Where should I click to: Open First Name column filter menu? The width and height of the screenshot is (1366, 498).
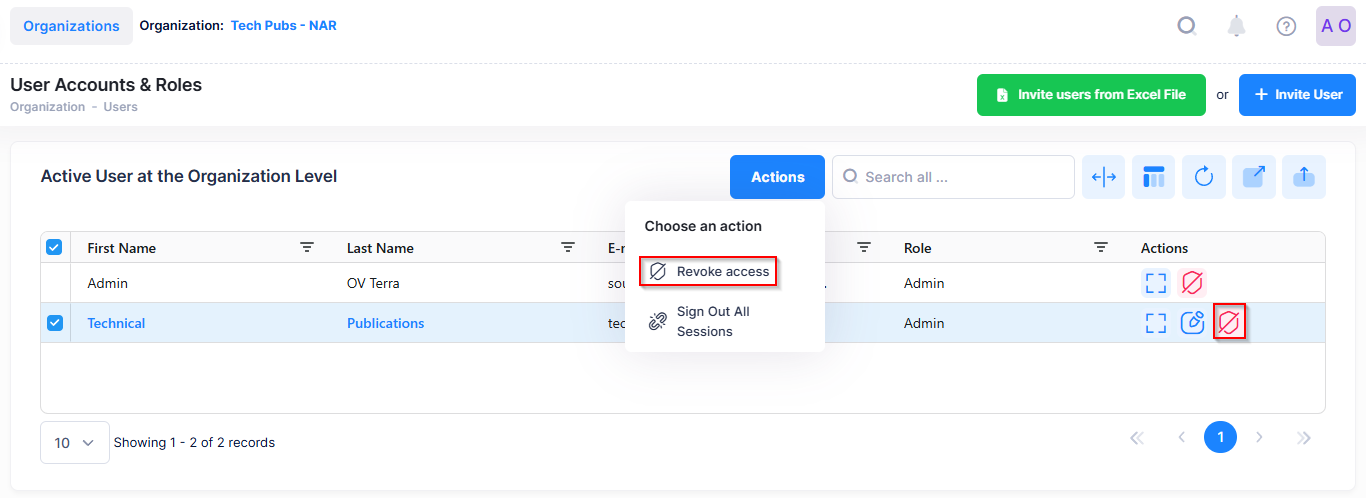(307, 247)
